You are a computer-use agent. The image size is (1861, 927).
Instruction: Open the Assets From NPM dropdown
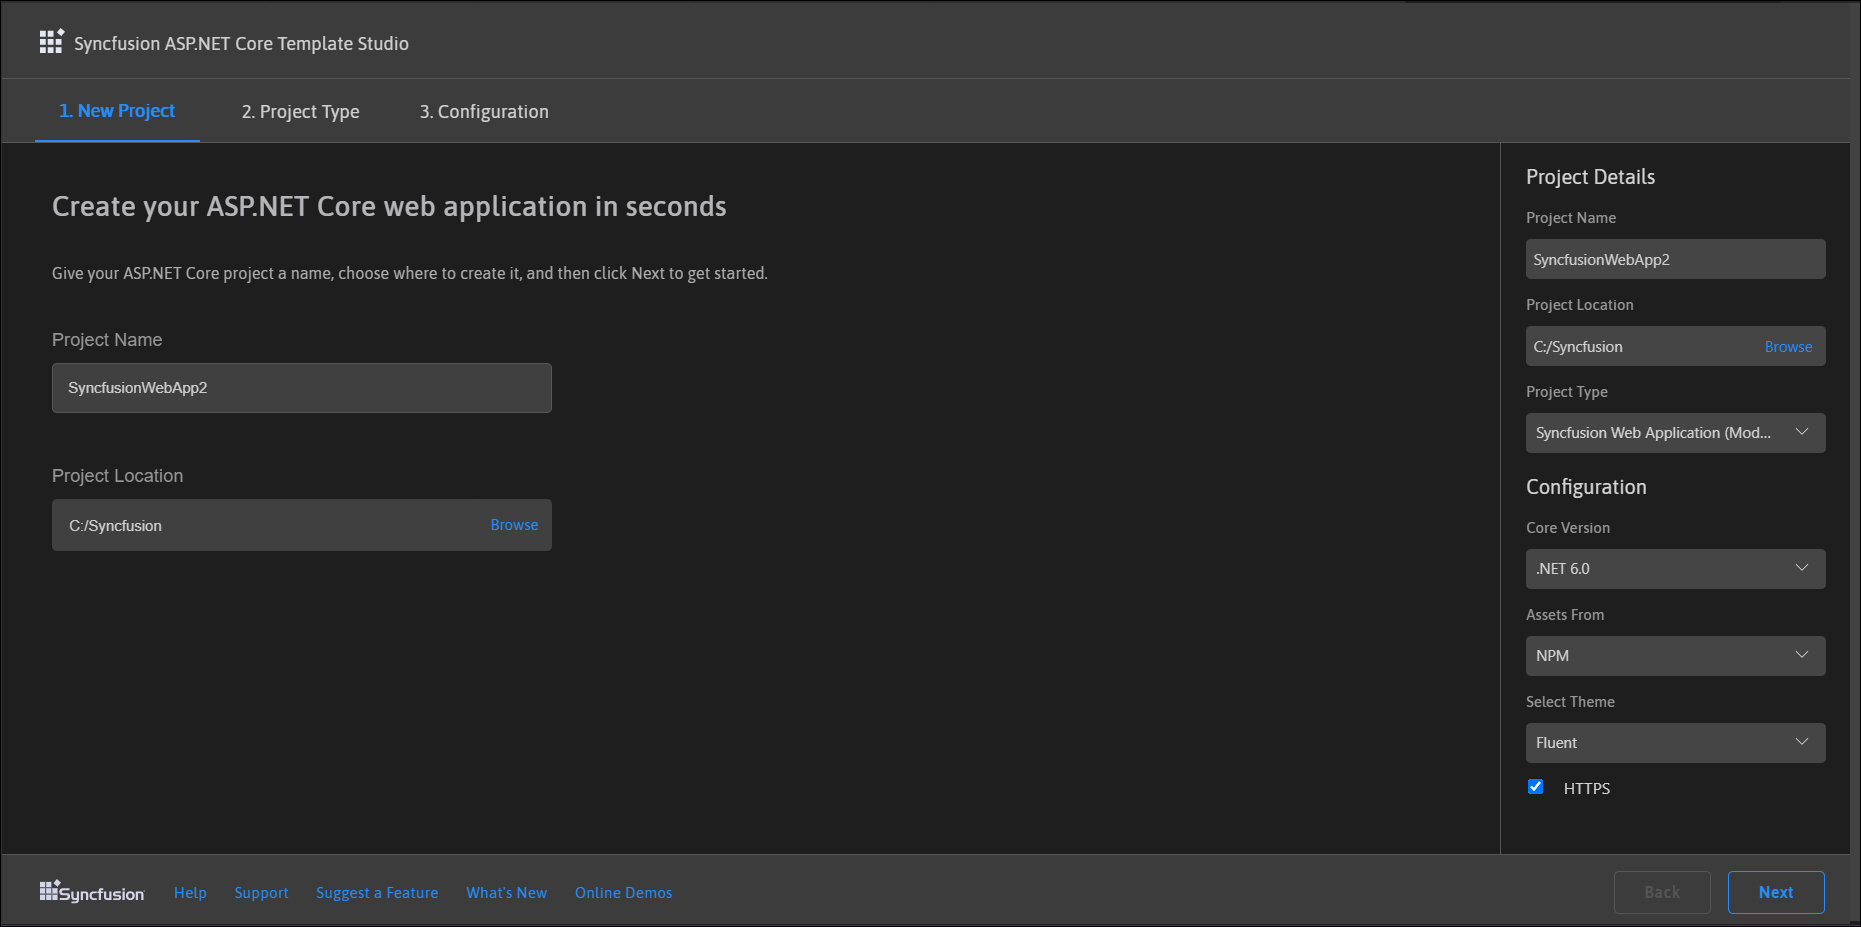point(1675,656)
